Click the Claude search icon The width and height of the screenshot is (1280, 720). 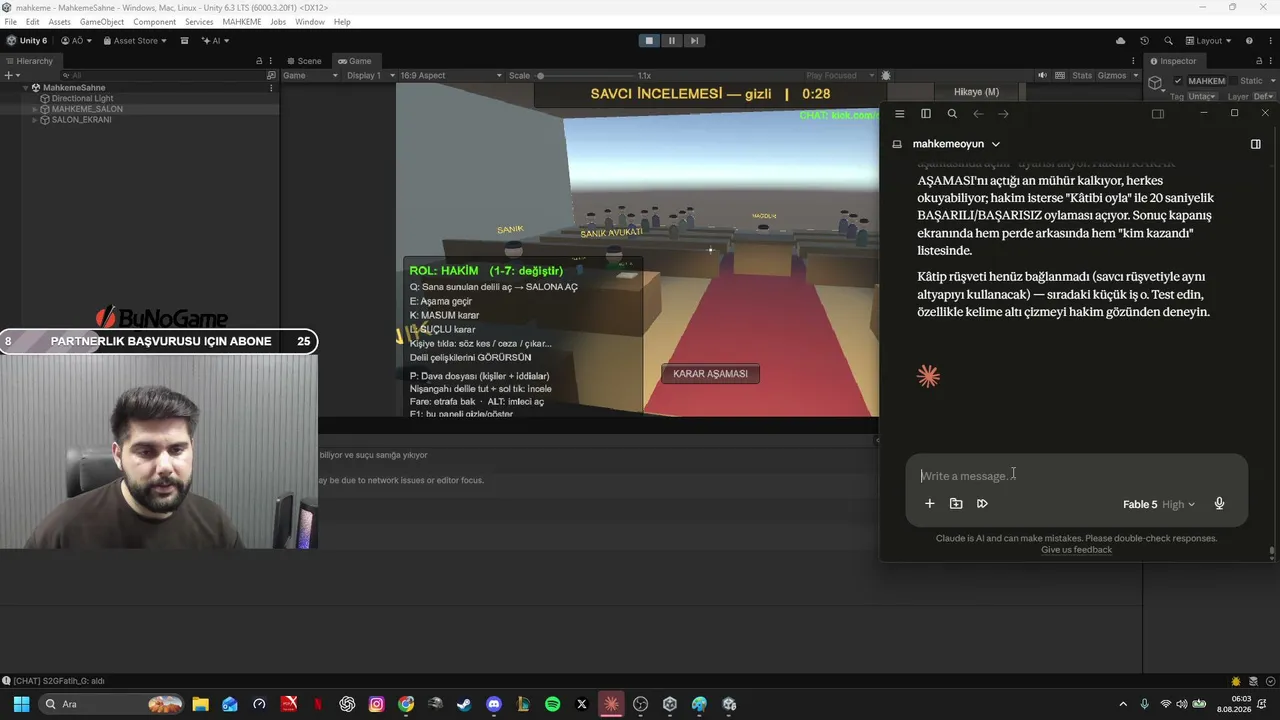click(952, 114)
